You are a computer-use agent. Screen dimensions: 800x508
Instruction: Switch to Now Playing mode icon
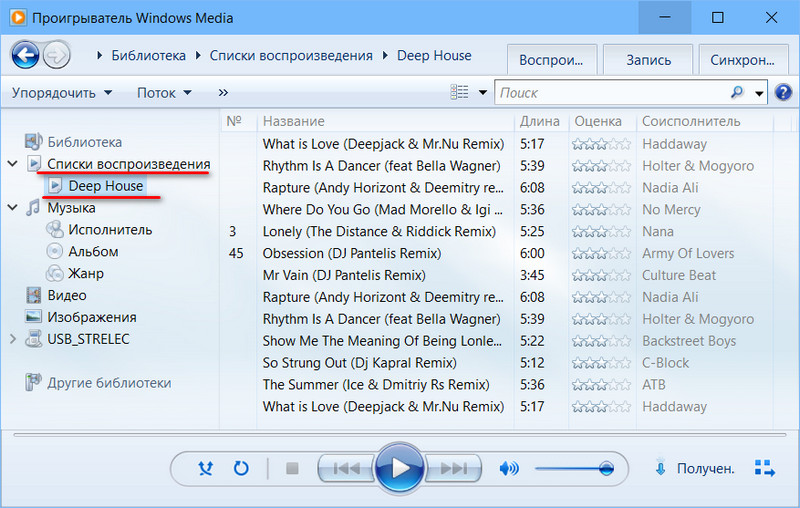click(x=764, y=468)
